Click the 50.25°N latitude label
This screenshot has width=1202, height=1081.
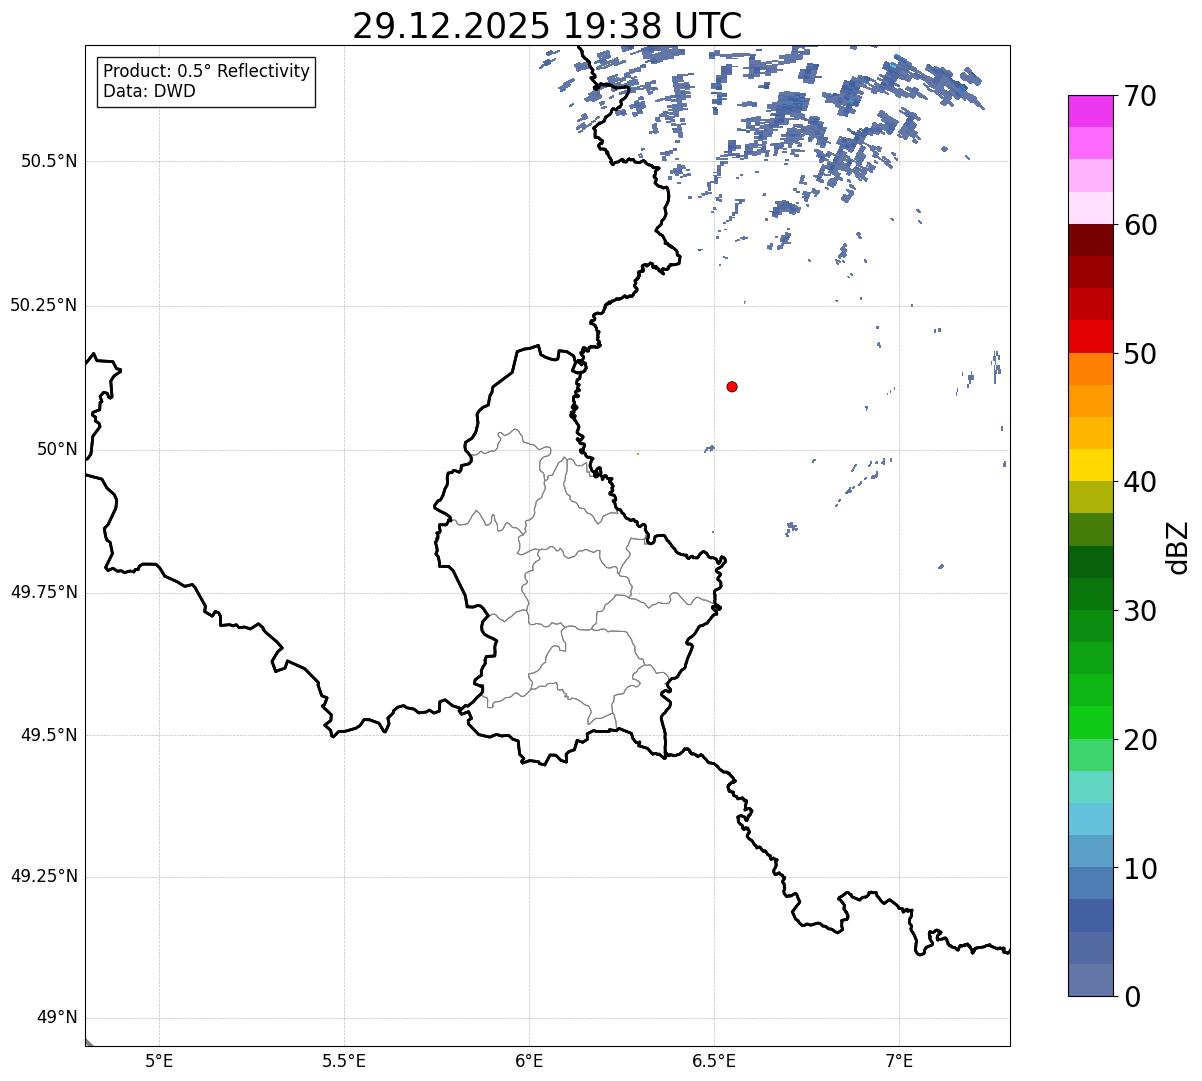tap(43, 305)
